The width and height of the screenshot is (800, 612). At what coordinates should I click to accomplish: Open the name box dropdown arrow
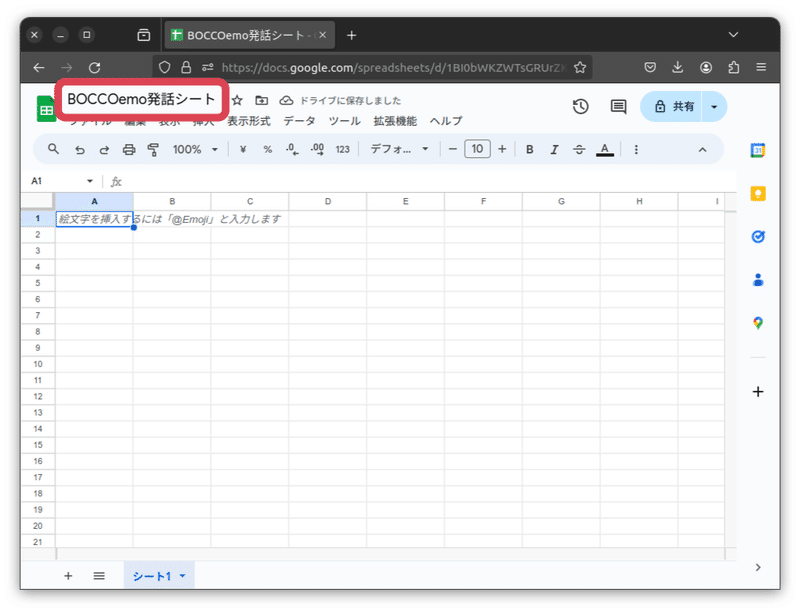[x=90, y=181]
